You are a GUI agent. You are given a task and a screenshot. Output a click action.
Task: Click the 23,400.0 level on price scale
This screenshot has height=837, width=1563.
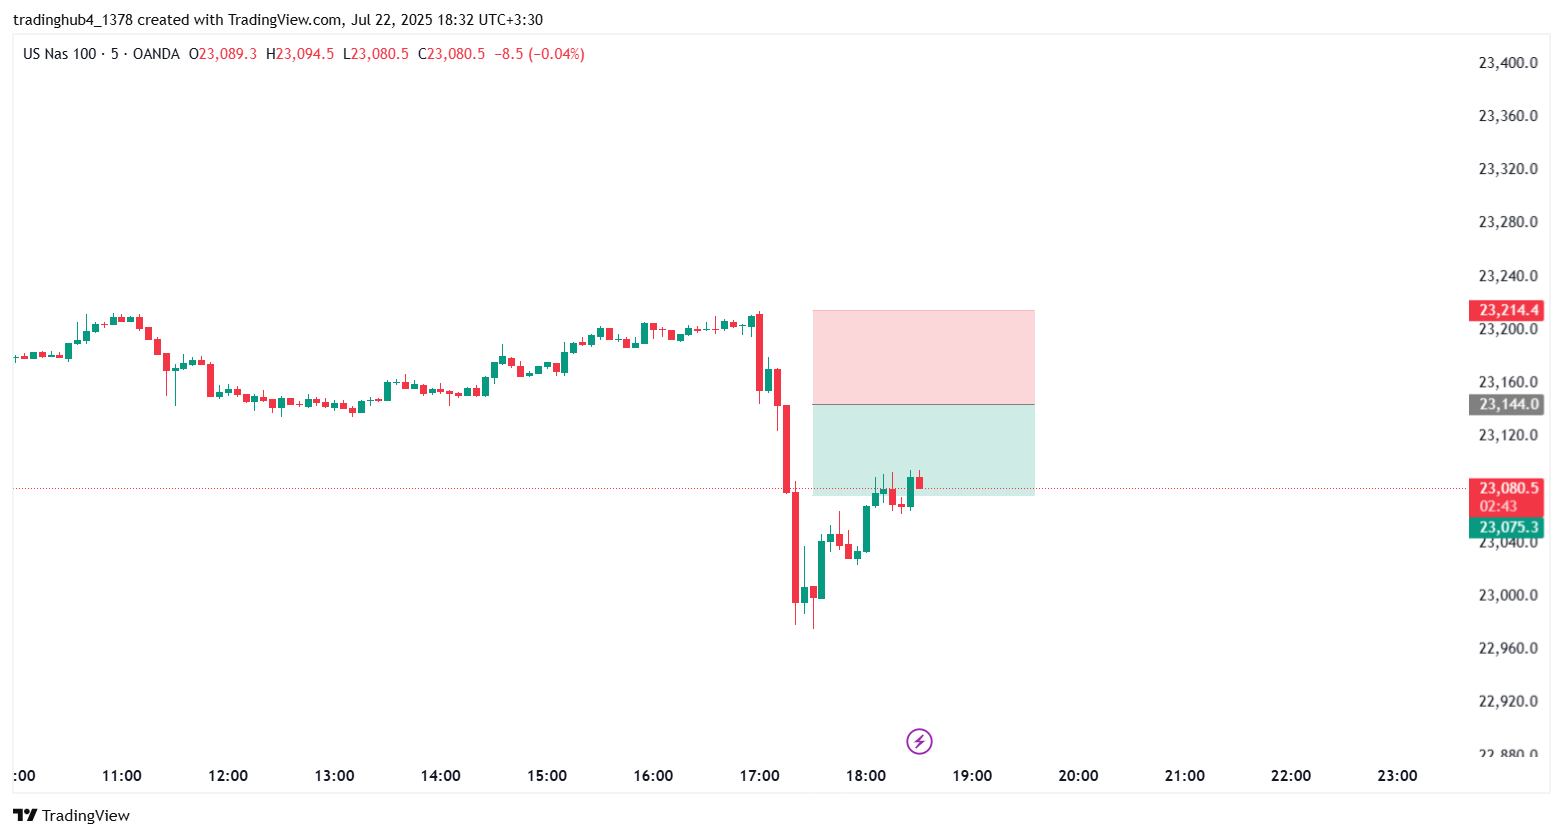(1507, 63)
